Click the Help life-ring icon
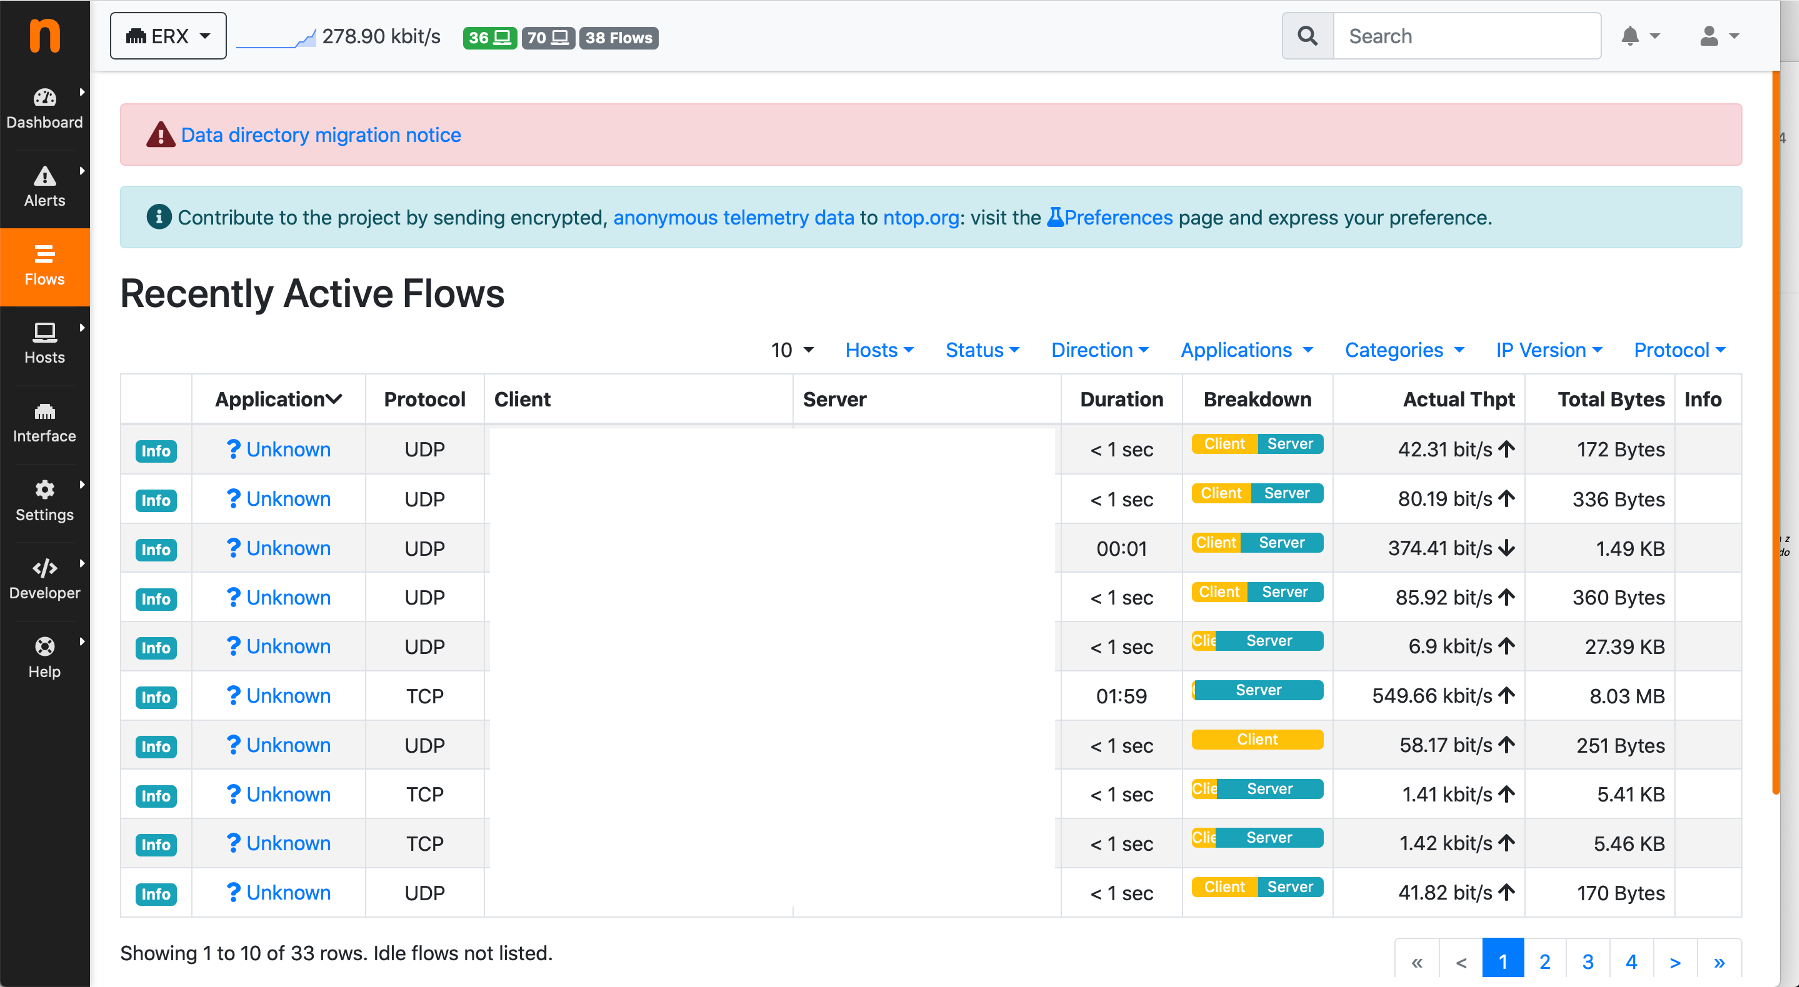Screen dimensions: 1799x987 click(44, 643)
